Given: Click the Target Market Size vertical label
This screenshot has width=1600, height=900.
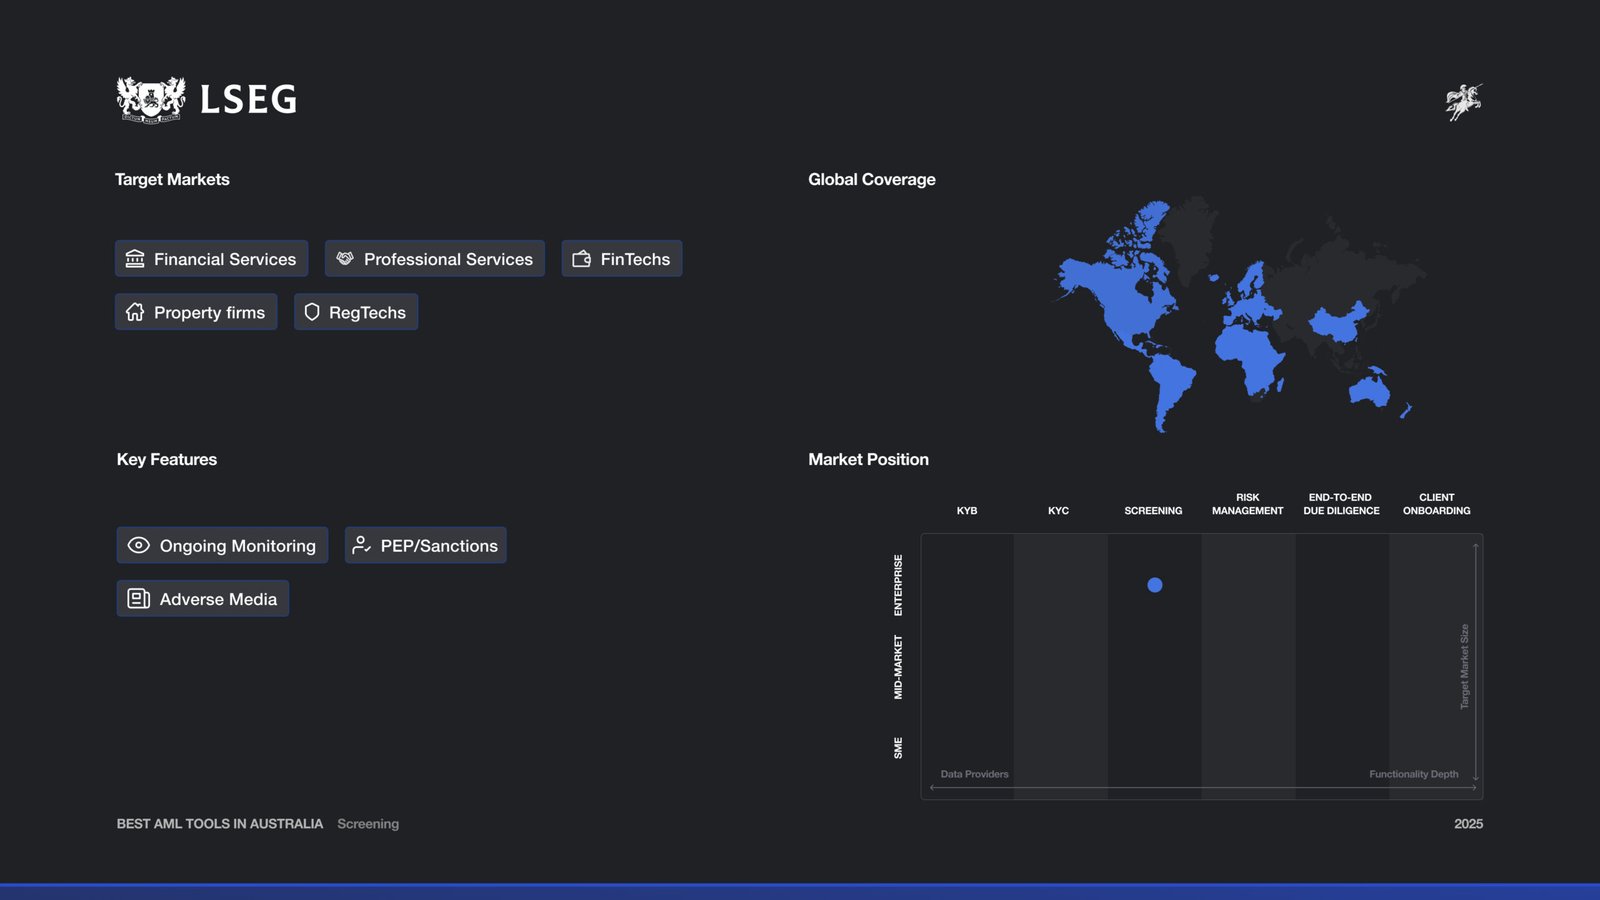Looking at the screenshot, I should [x=1465, y=667].
